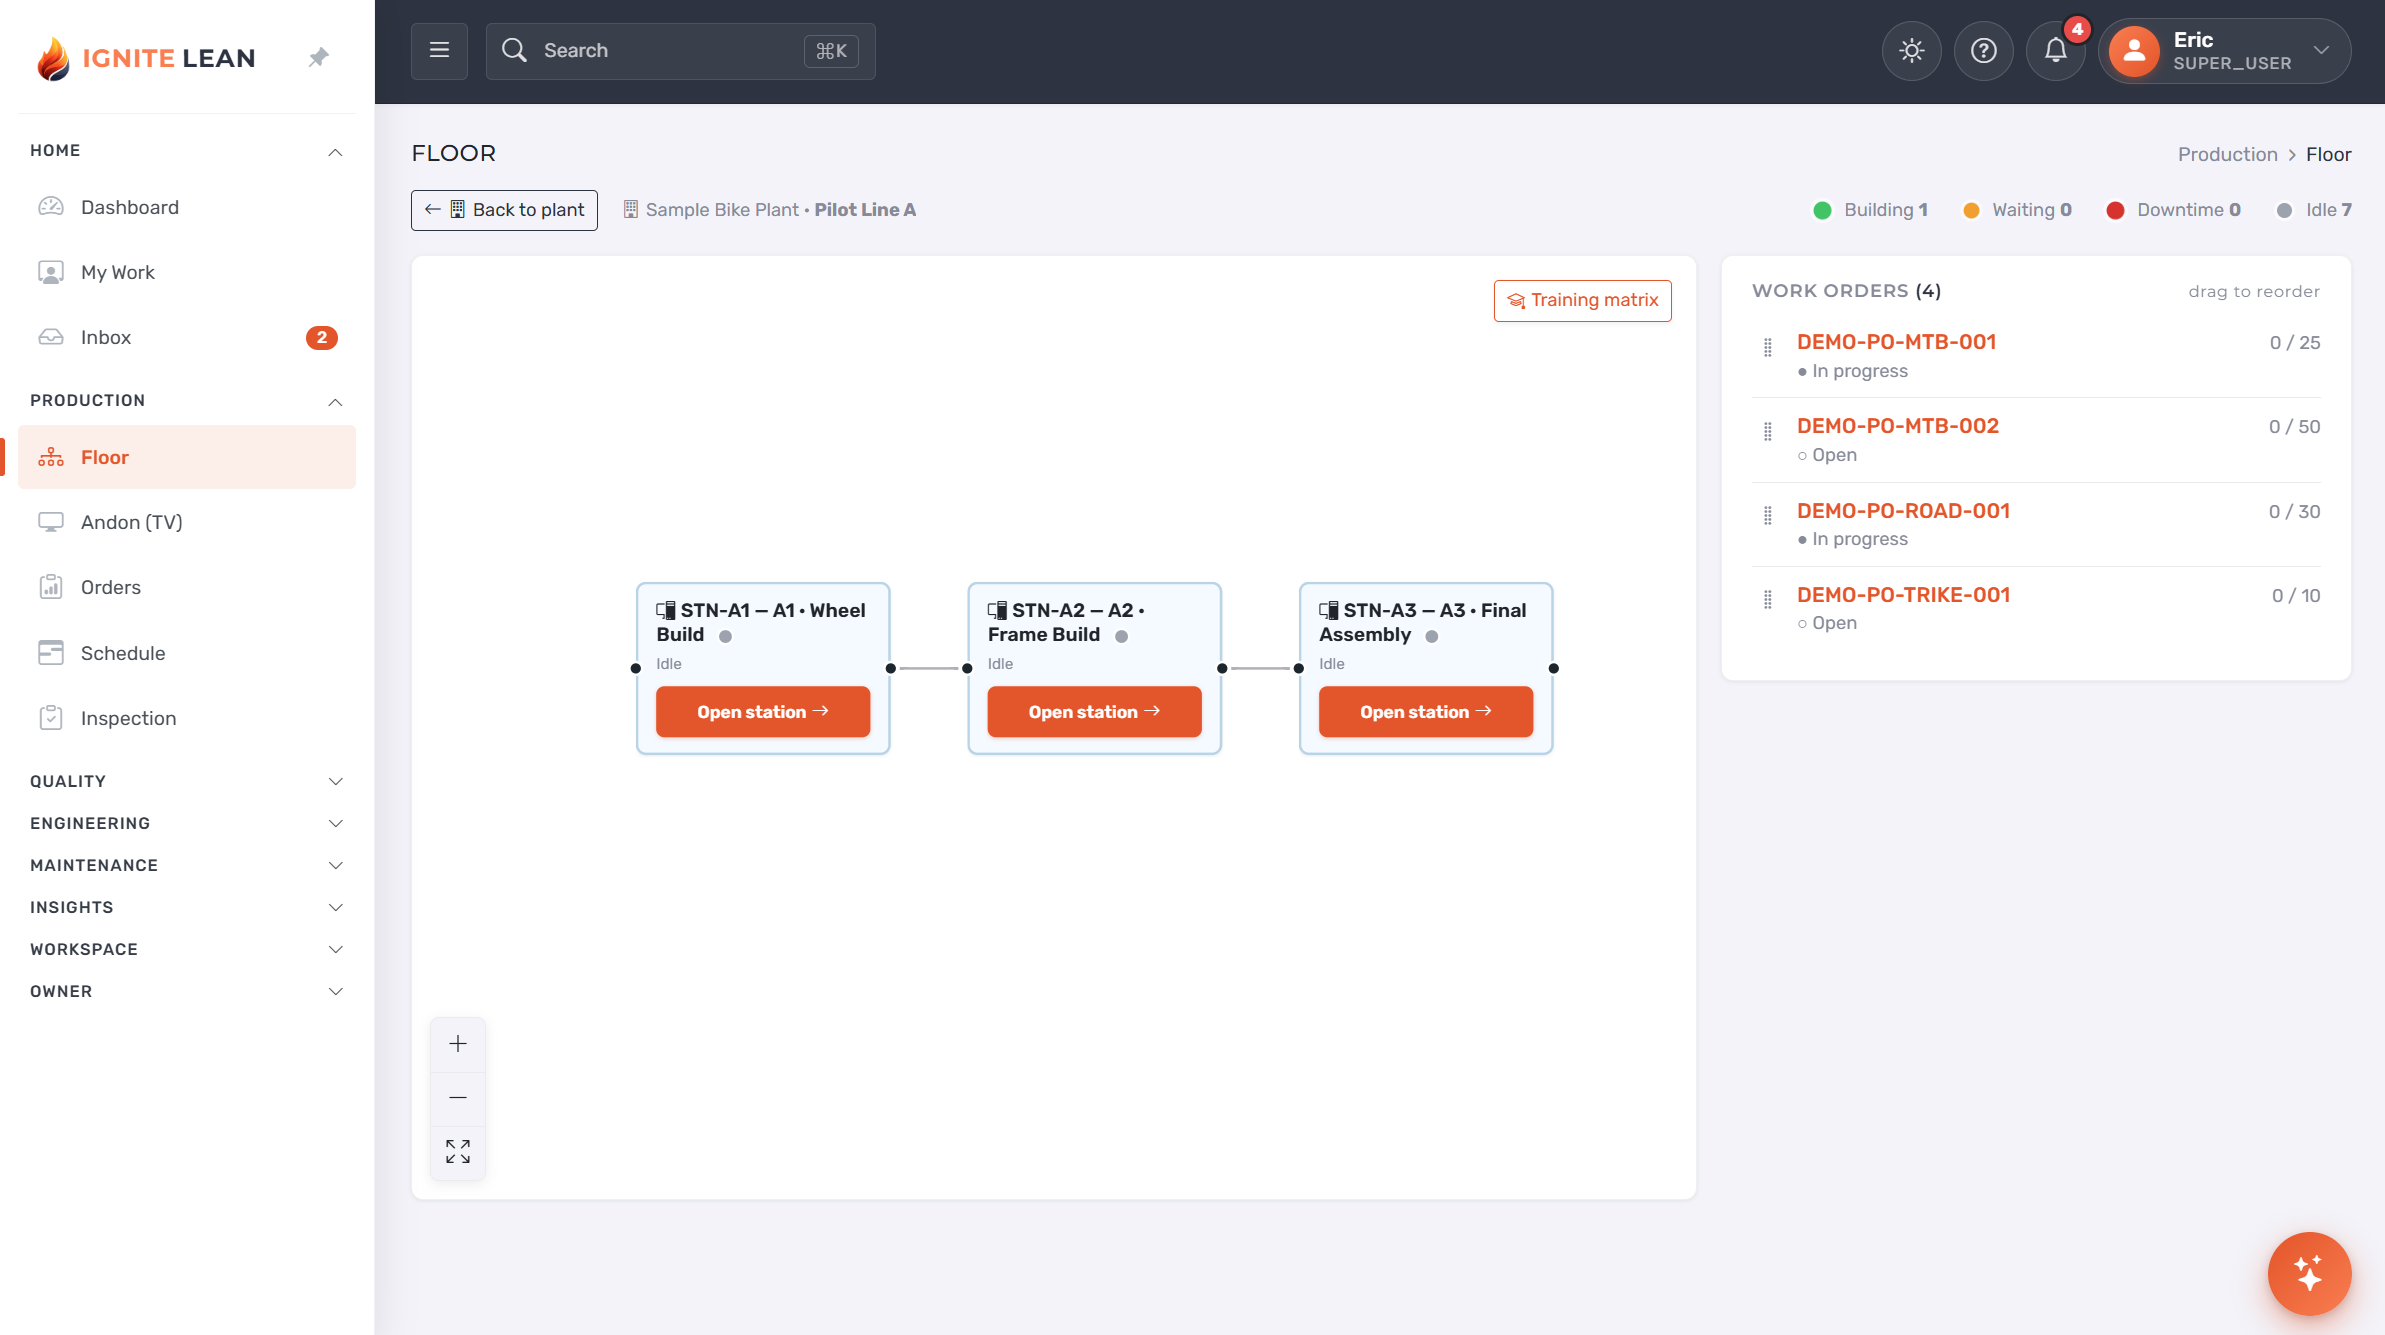Click drag handle for DEMO-PO-MTB-001
The height and width of the screenshot is (1335, 2385).
point(1768,347)
